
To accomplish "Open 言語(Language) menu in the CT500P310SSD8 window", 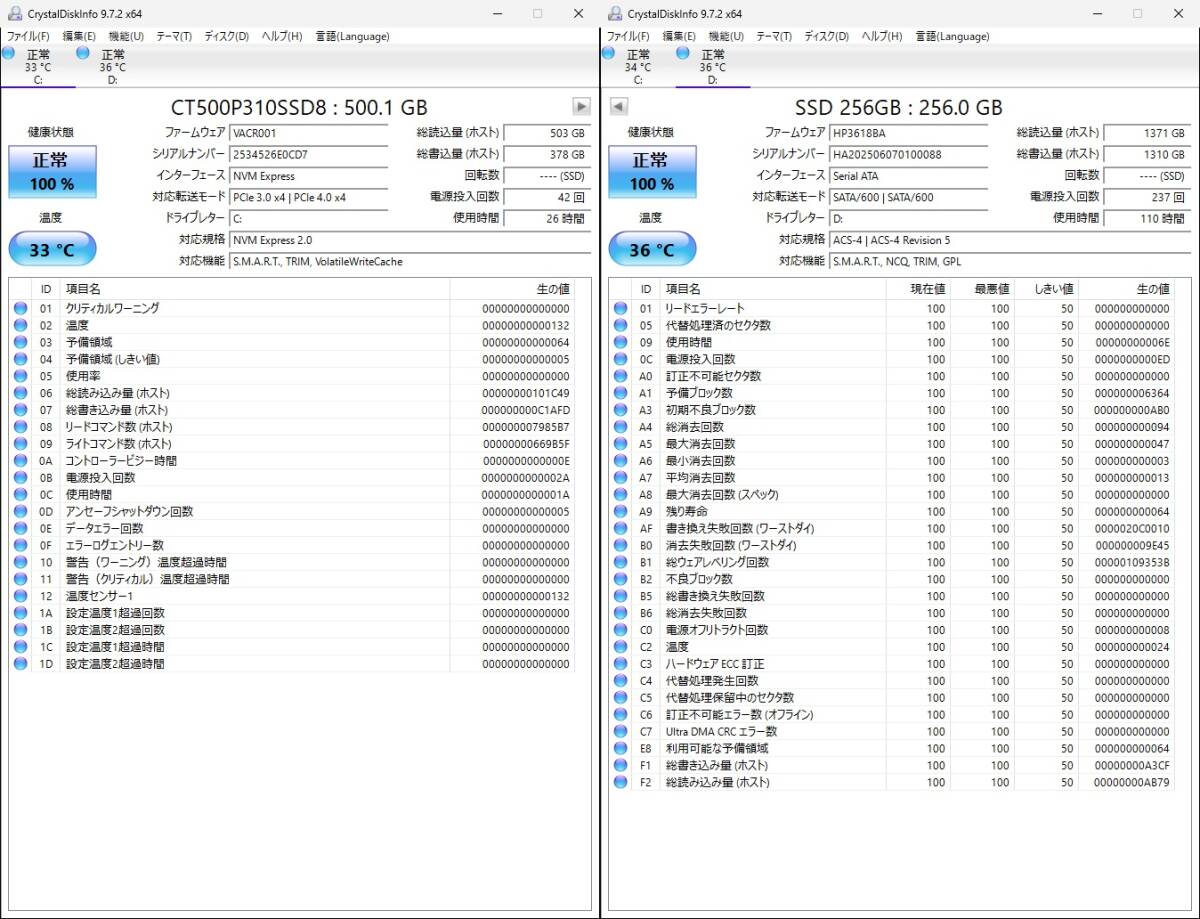I will click(352, 36).
